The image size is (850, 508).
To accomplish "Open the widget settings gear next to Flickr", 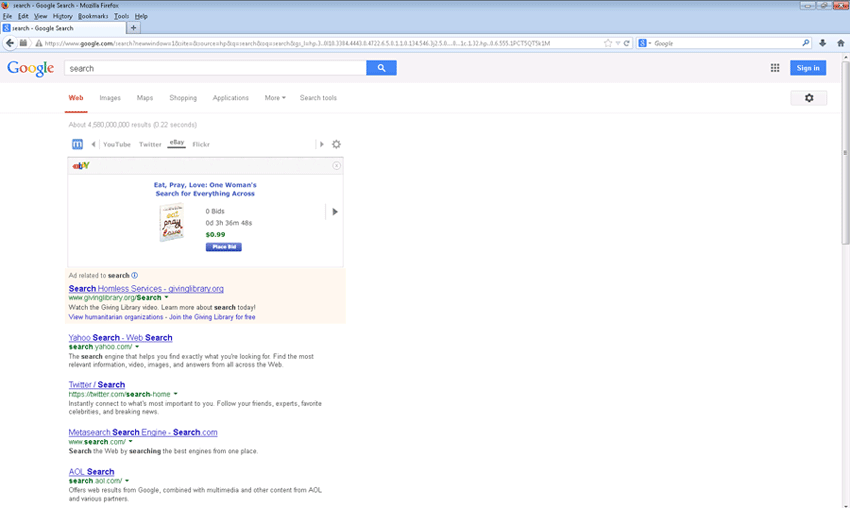I will point(336,144).
